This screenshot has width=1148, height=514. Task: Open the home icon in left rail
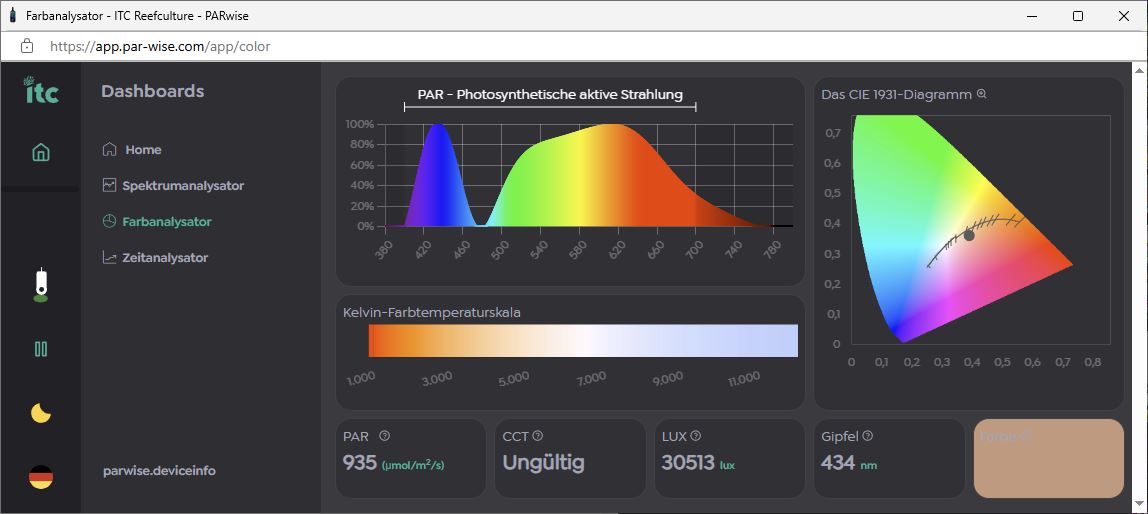point(41,153)
